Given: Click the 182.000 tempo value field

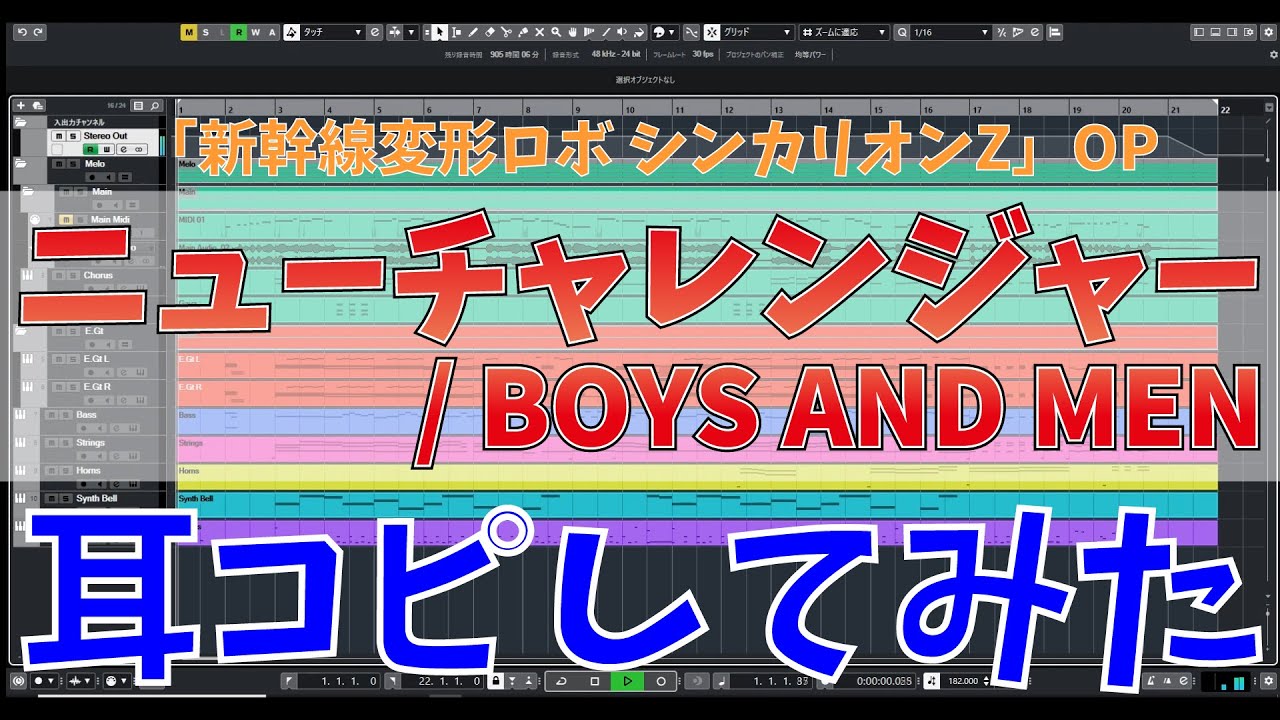Looking at the screenshot, I should tap(962, 681).
